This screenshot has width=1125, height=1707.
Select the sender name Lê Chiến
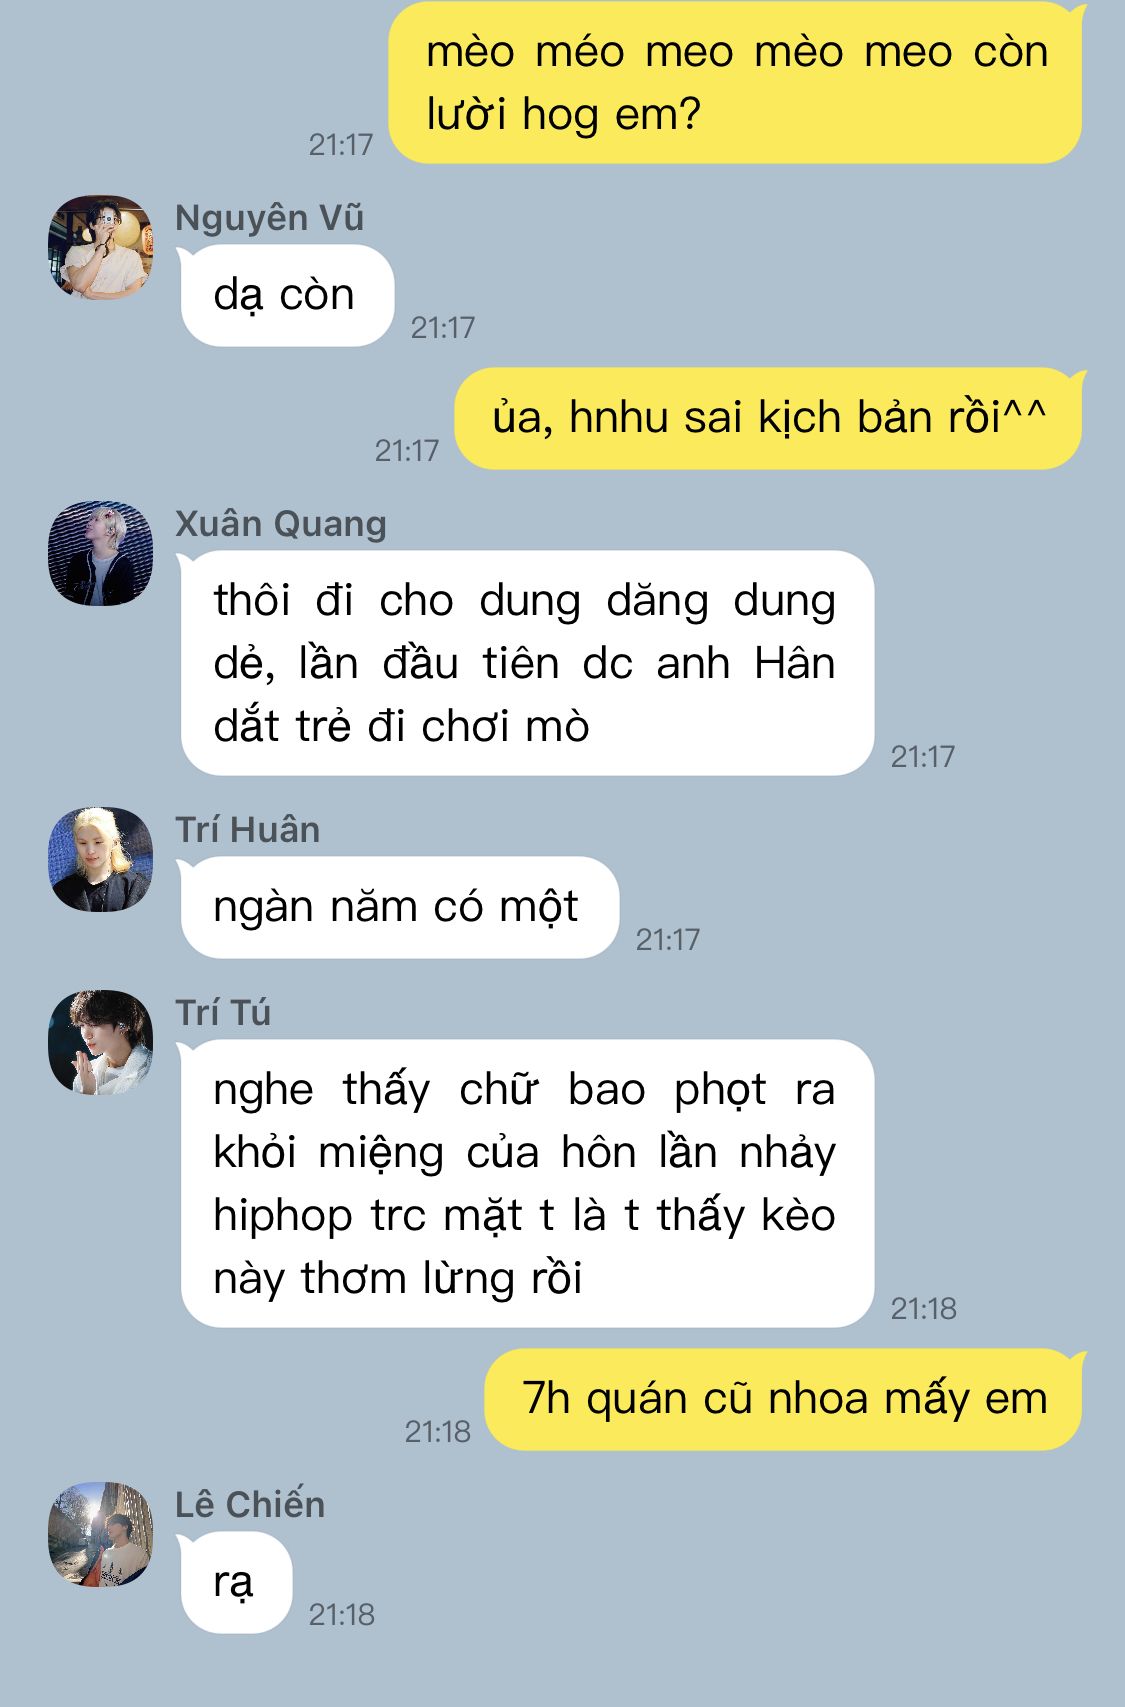[250, 1505]
